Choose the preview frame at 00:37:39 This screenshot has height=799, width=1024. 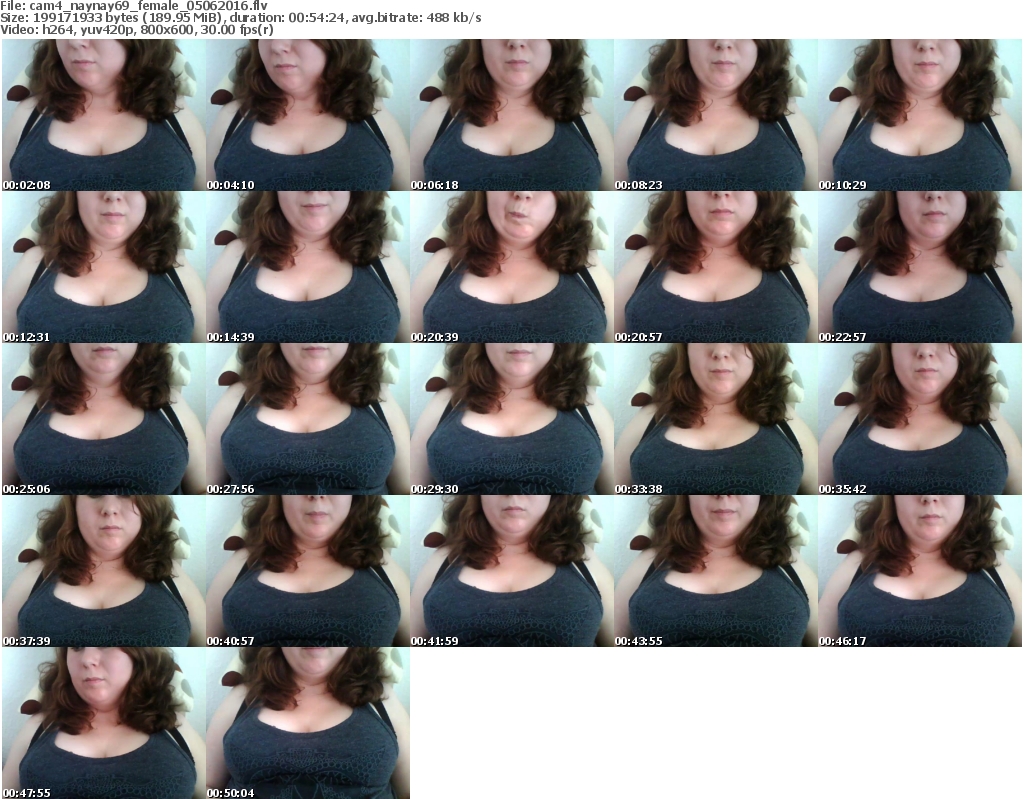pos(103,571)
